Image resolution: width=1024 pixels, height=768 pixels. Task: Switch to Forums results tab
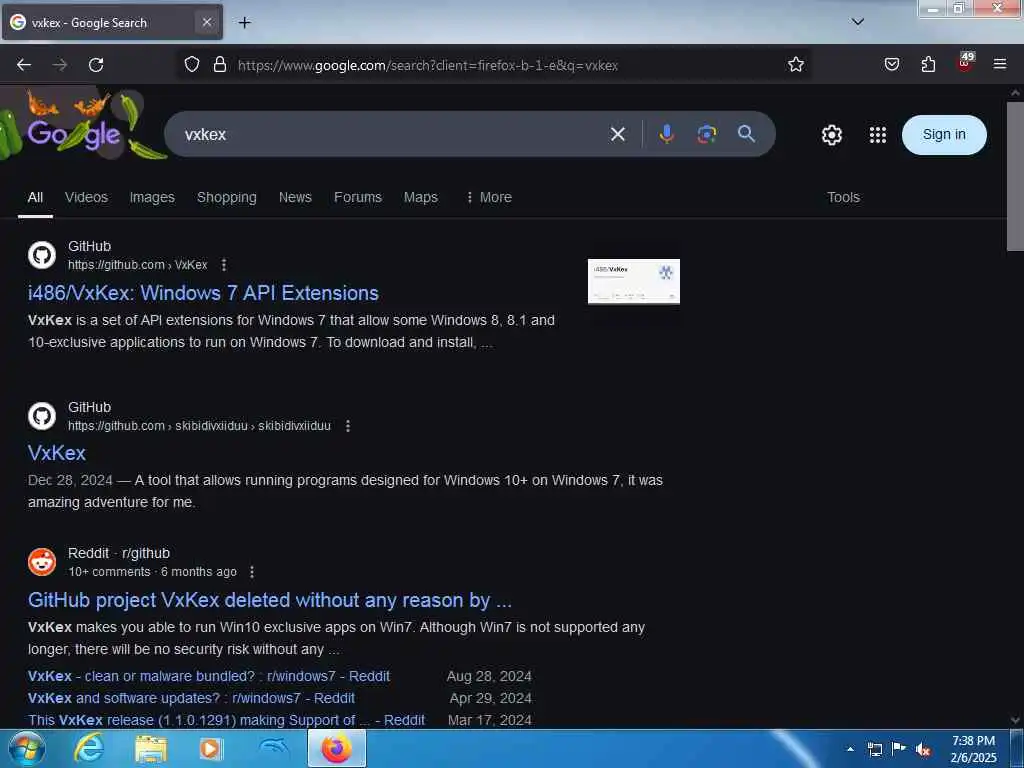358,197
